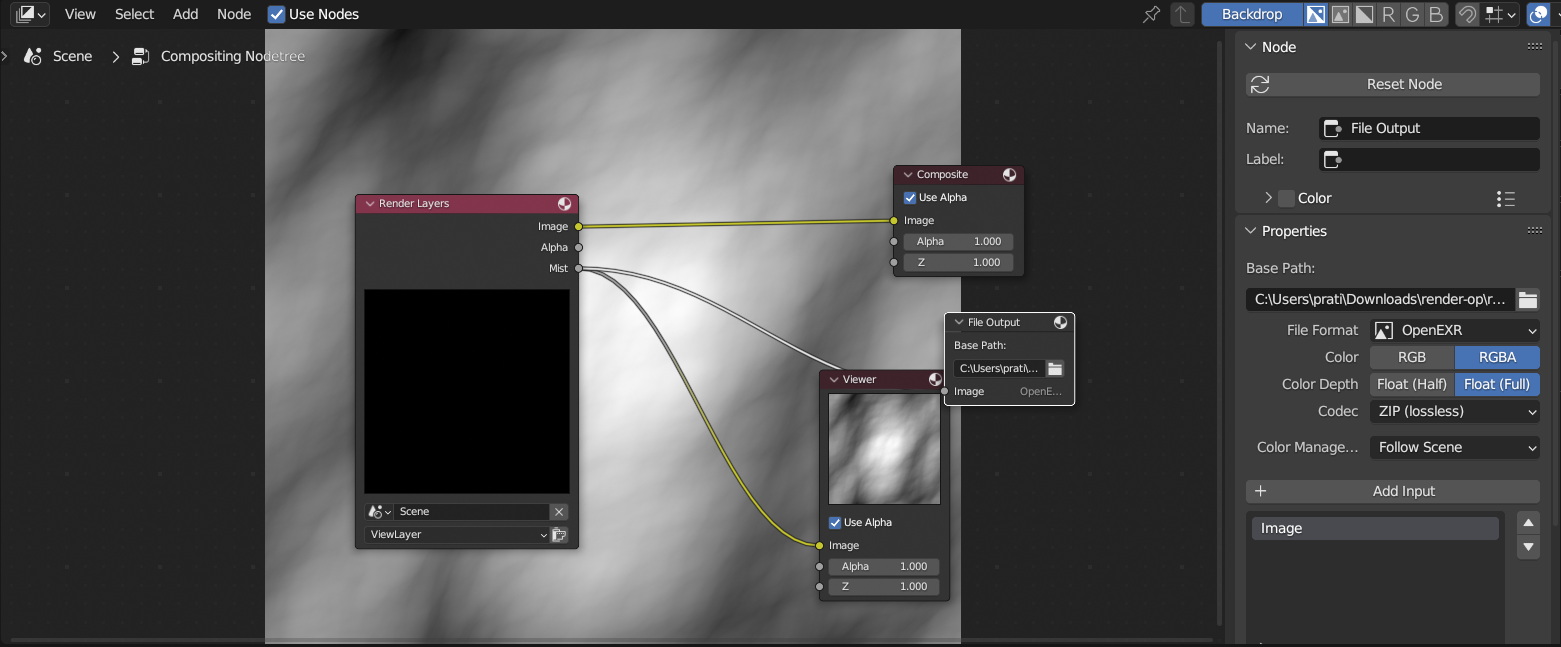
Task: Open the editor type selector icon
Action: [x=31, y=14]
